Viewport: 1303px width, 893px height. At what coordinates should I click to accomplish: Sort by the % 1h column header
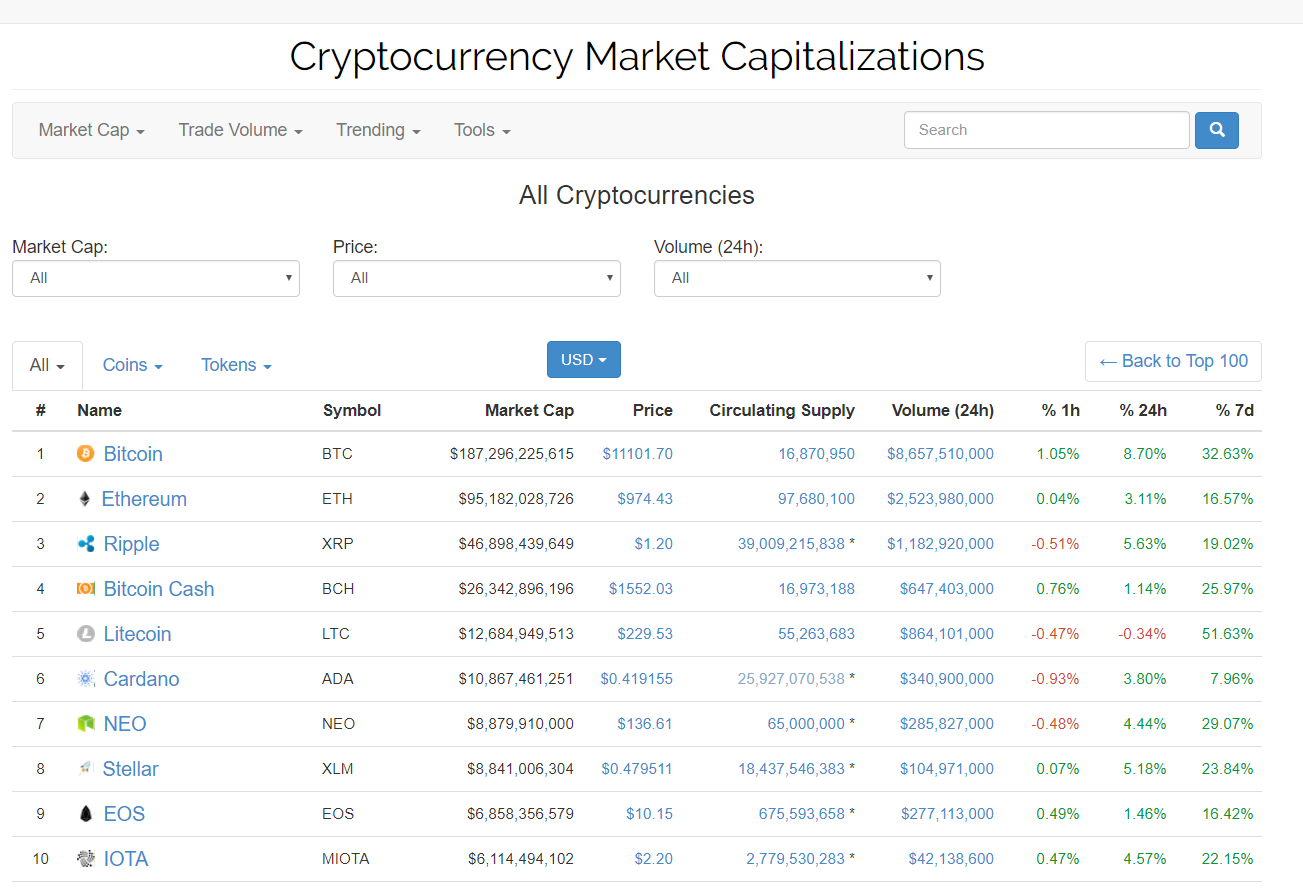click(1061, 410)
